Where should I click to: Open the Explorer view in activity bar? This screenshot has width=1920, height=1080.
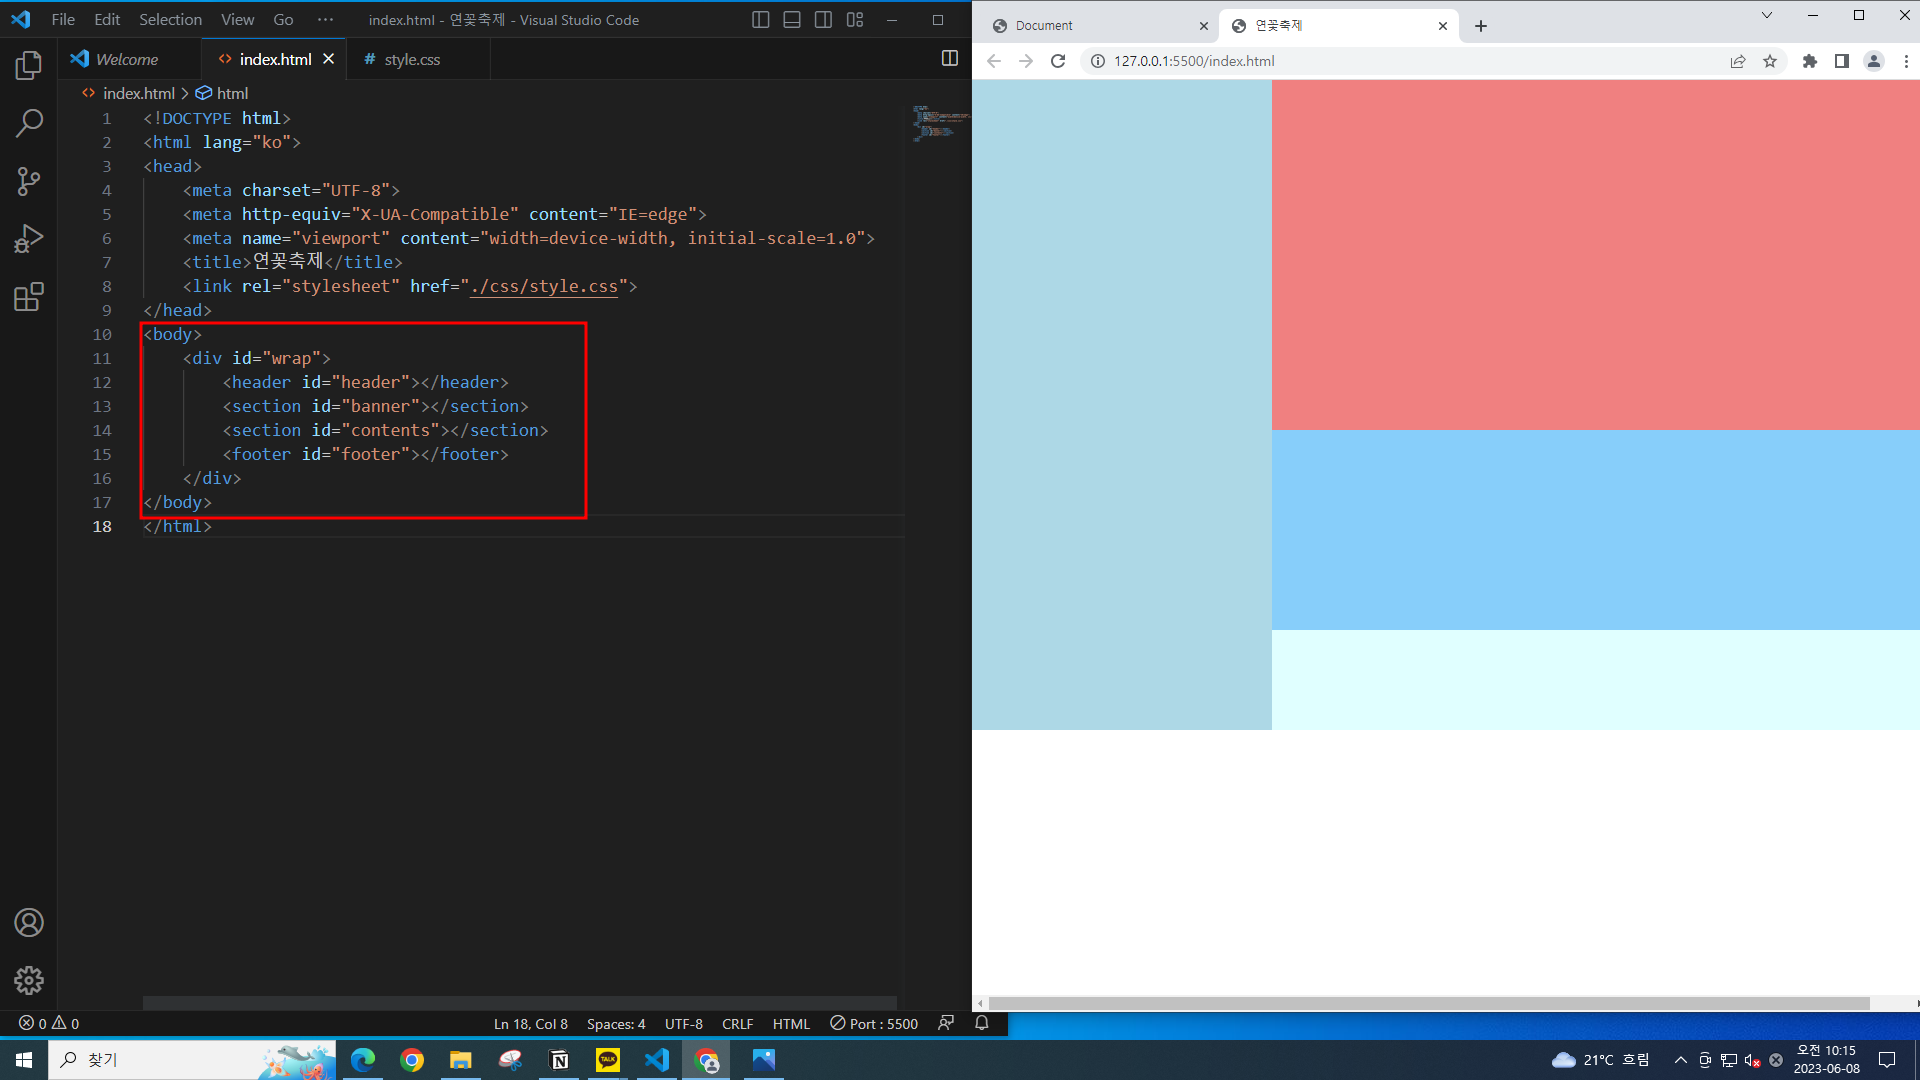pos(29,66)
